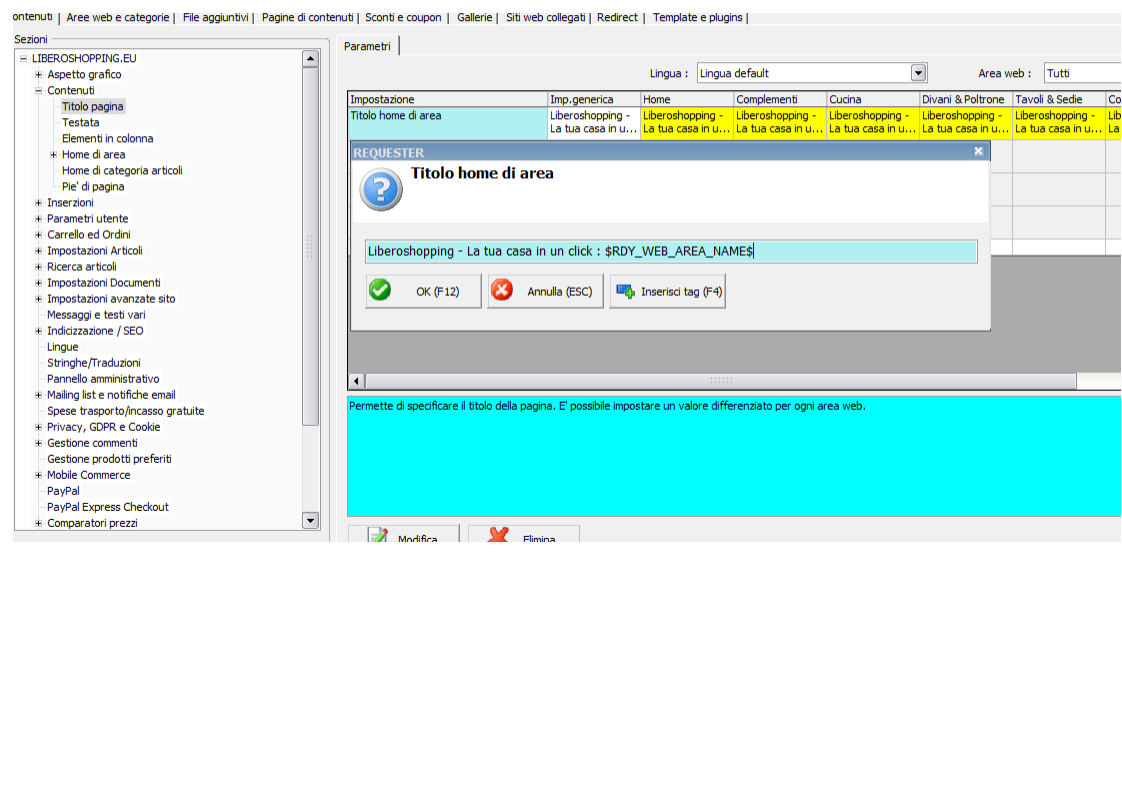The width and height of the screenshot is (1122, 793).
Task: Expand the Impostazioni Documenti node
Action: click(39, 283)
